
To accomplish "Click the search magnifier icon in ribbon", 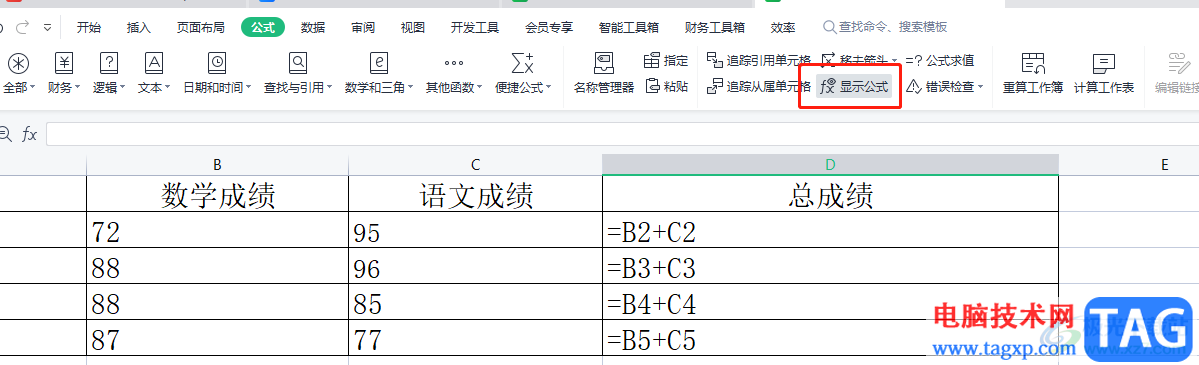I will [x=830, y=28].
